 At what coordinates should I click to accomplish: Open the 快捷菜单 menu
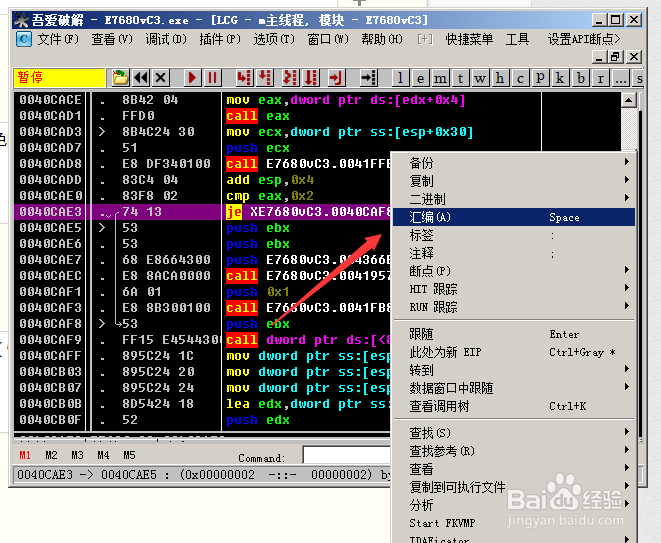[x=469, y=39]
